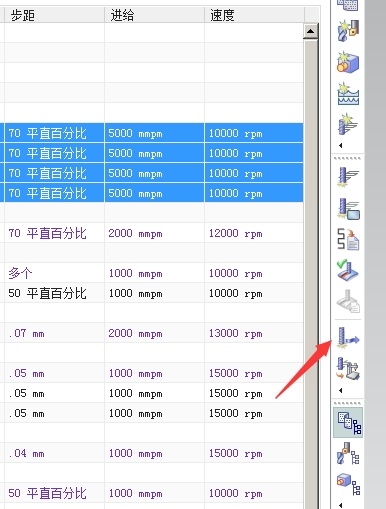
Task: Click the 步距 column header
Action: (54, 15)
